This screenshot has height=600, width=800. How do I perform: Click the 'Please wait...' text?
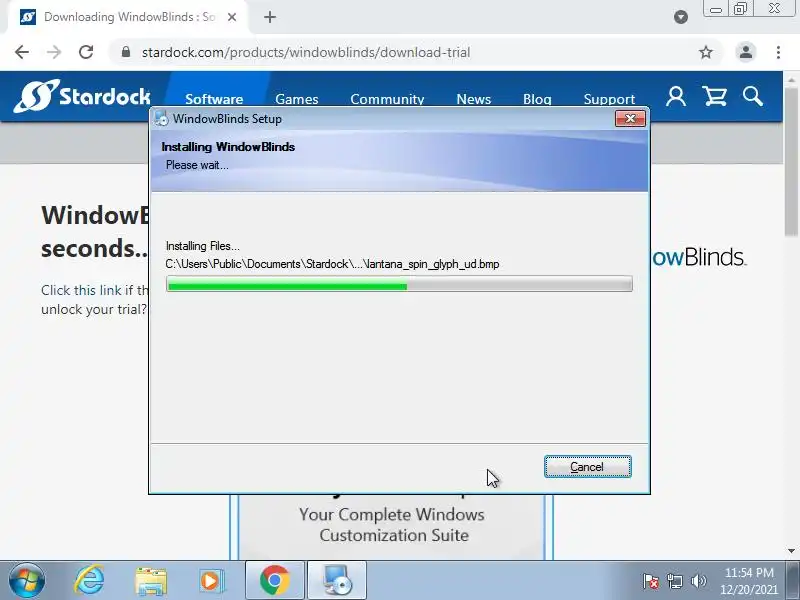197,165
